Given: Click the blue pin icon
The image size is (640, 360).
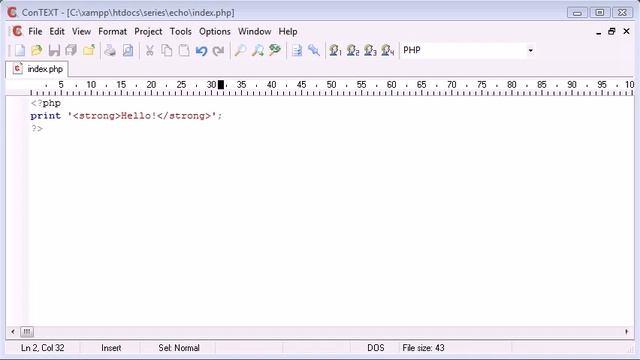Looking at the screenshot, I should pos(314,51).
